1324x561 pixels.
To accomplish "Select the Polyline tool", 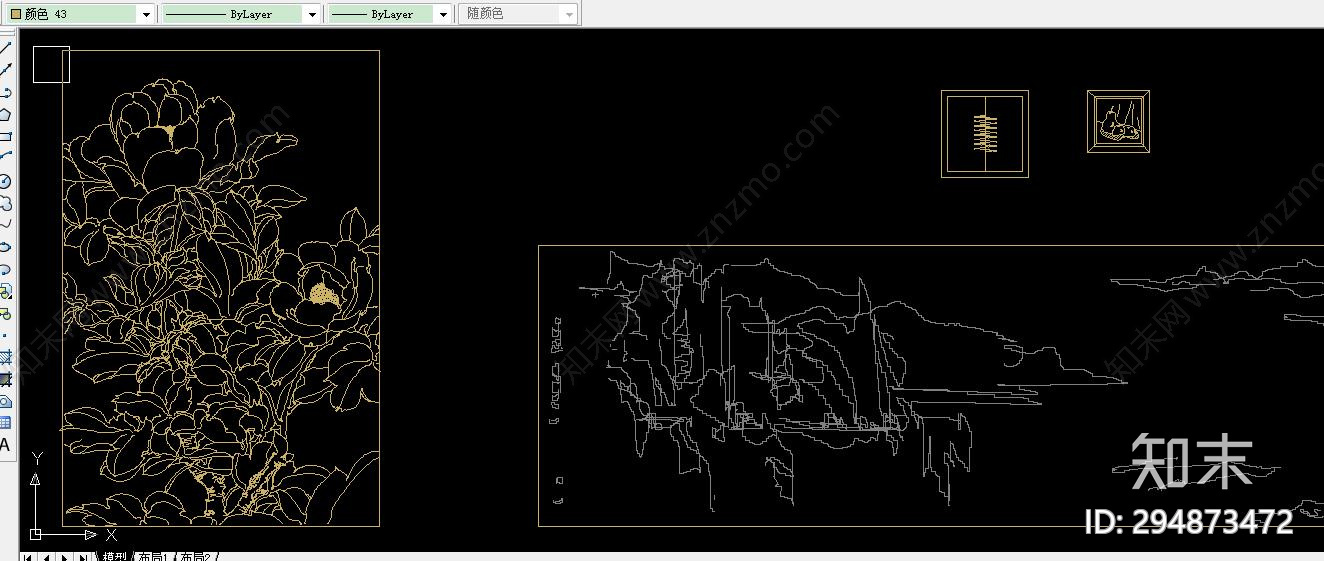I will 6,92.
